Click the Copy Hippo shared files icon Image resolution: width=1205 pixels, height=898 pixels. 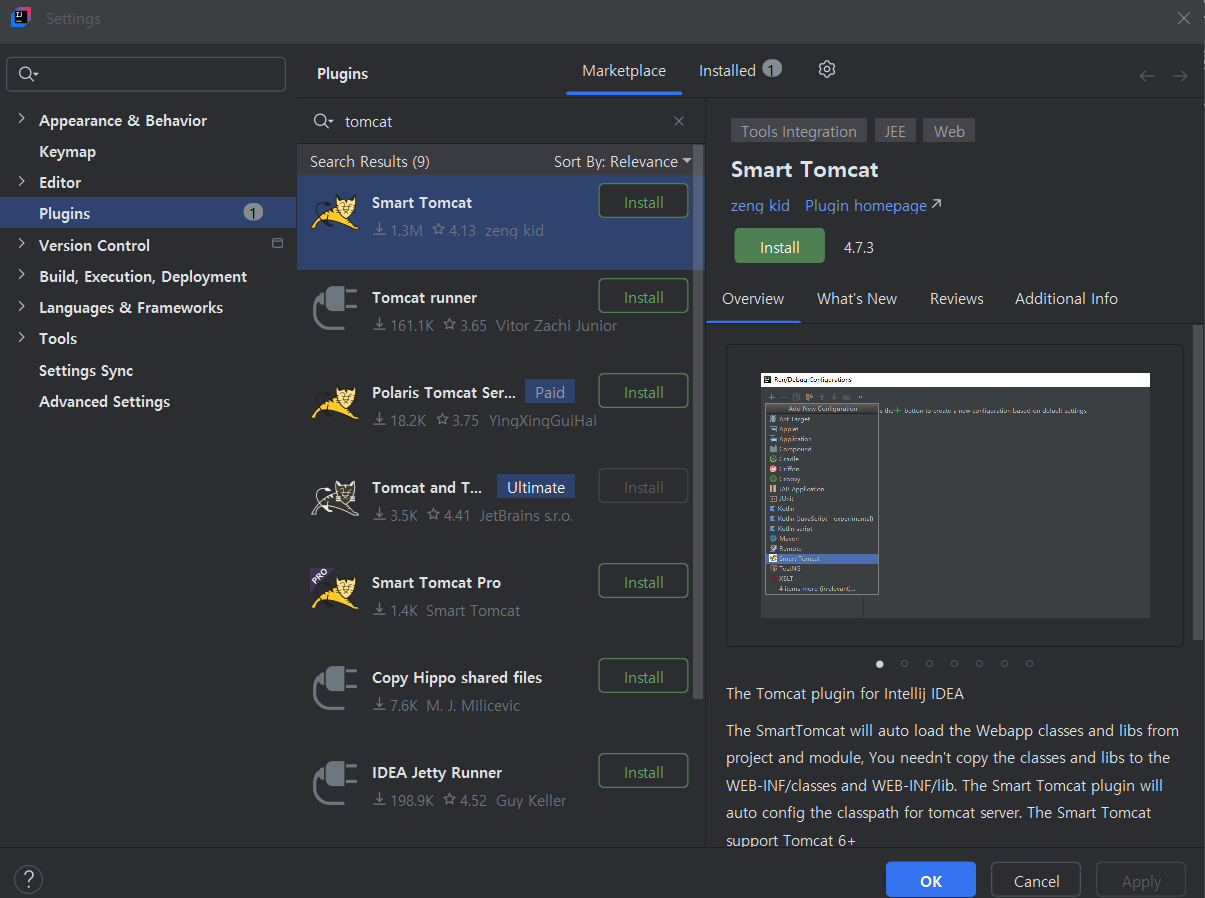[x=335, y=689]
